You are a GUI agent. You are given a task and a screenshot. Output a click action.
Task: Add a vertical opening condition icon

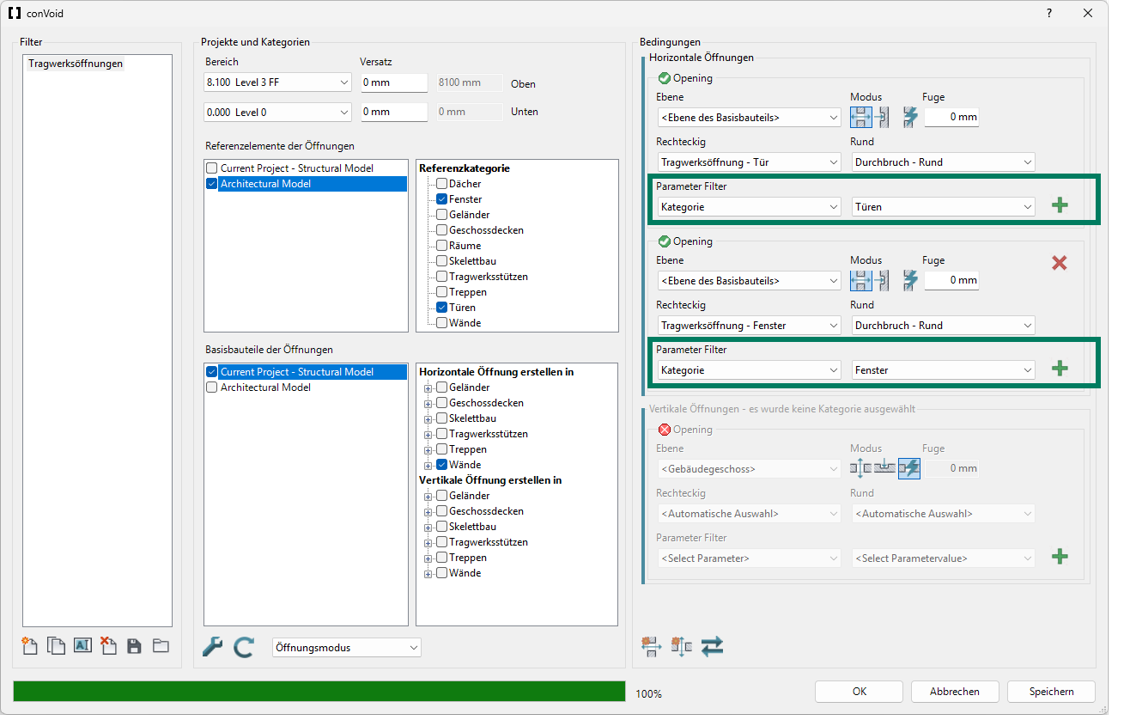click(x=681, y=646)
